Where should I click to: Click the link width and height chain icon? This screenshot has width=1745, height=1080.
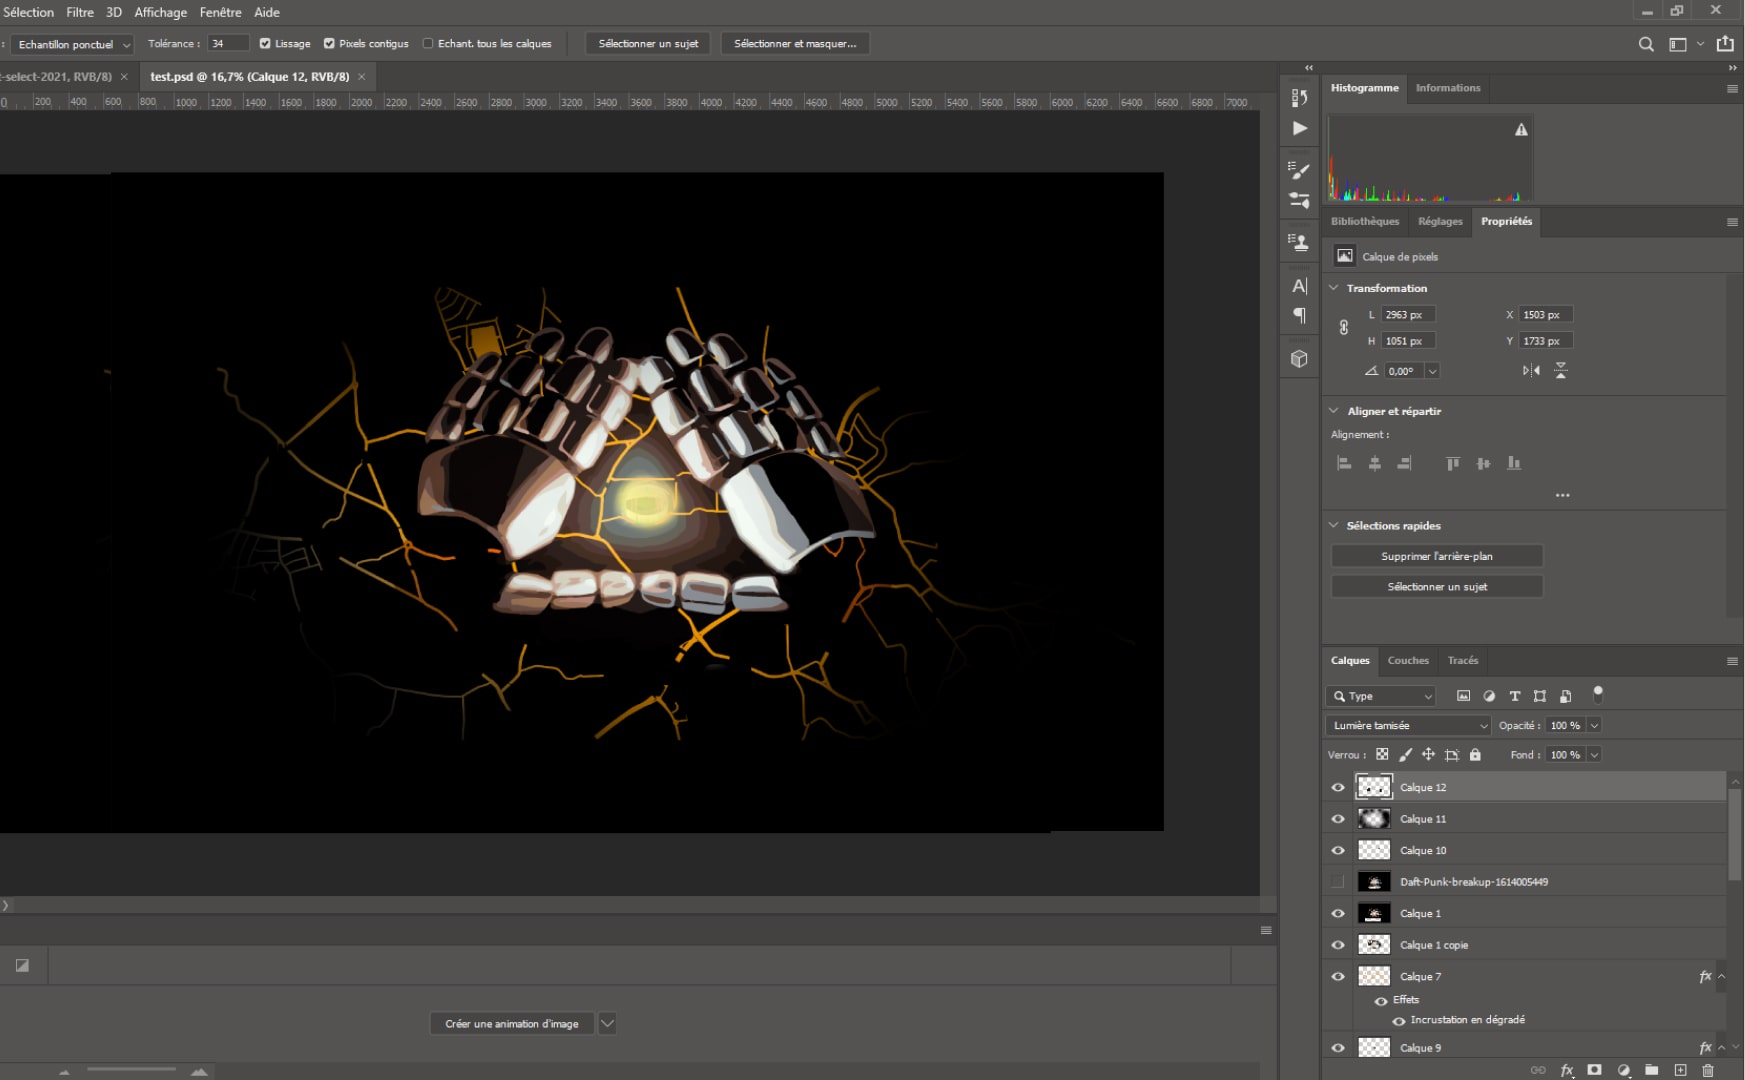tap(1344, 327)
